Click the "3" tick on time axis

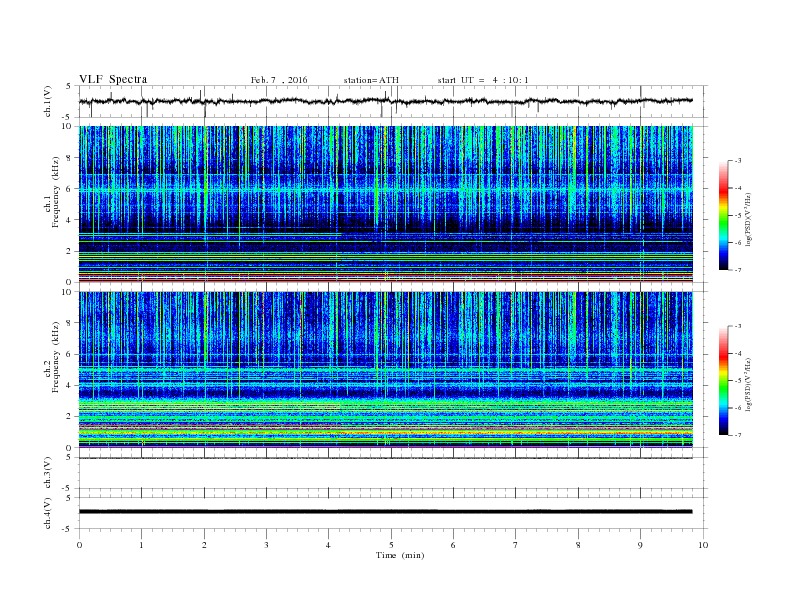tap(266, 545)
